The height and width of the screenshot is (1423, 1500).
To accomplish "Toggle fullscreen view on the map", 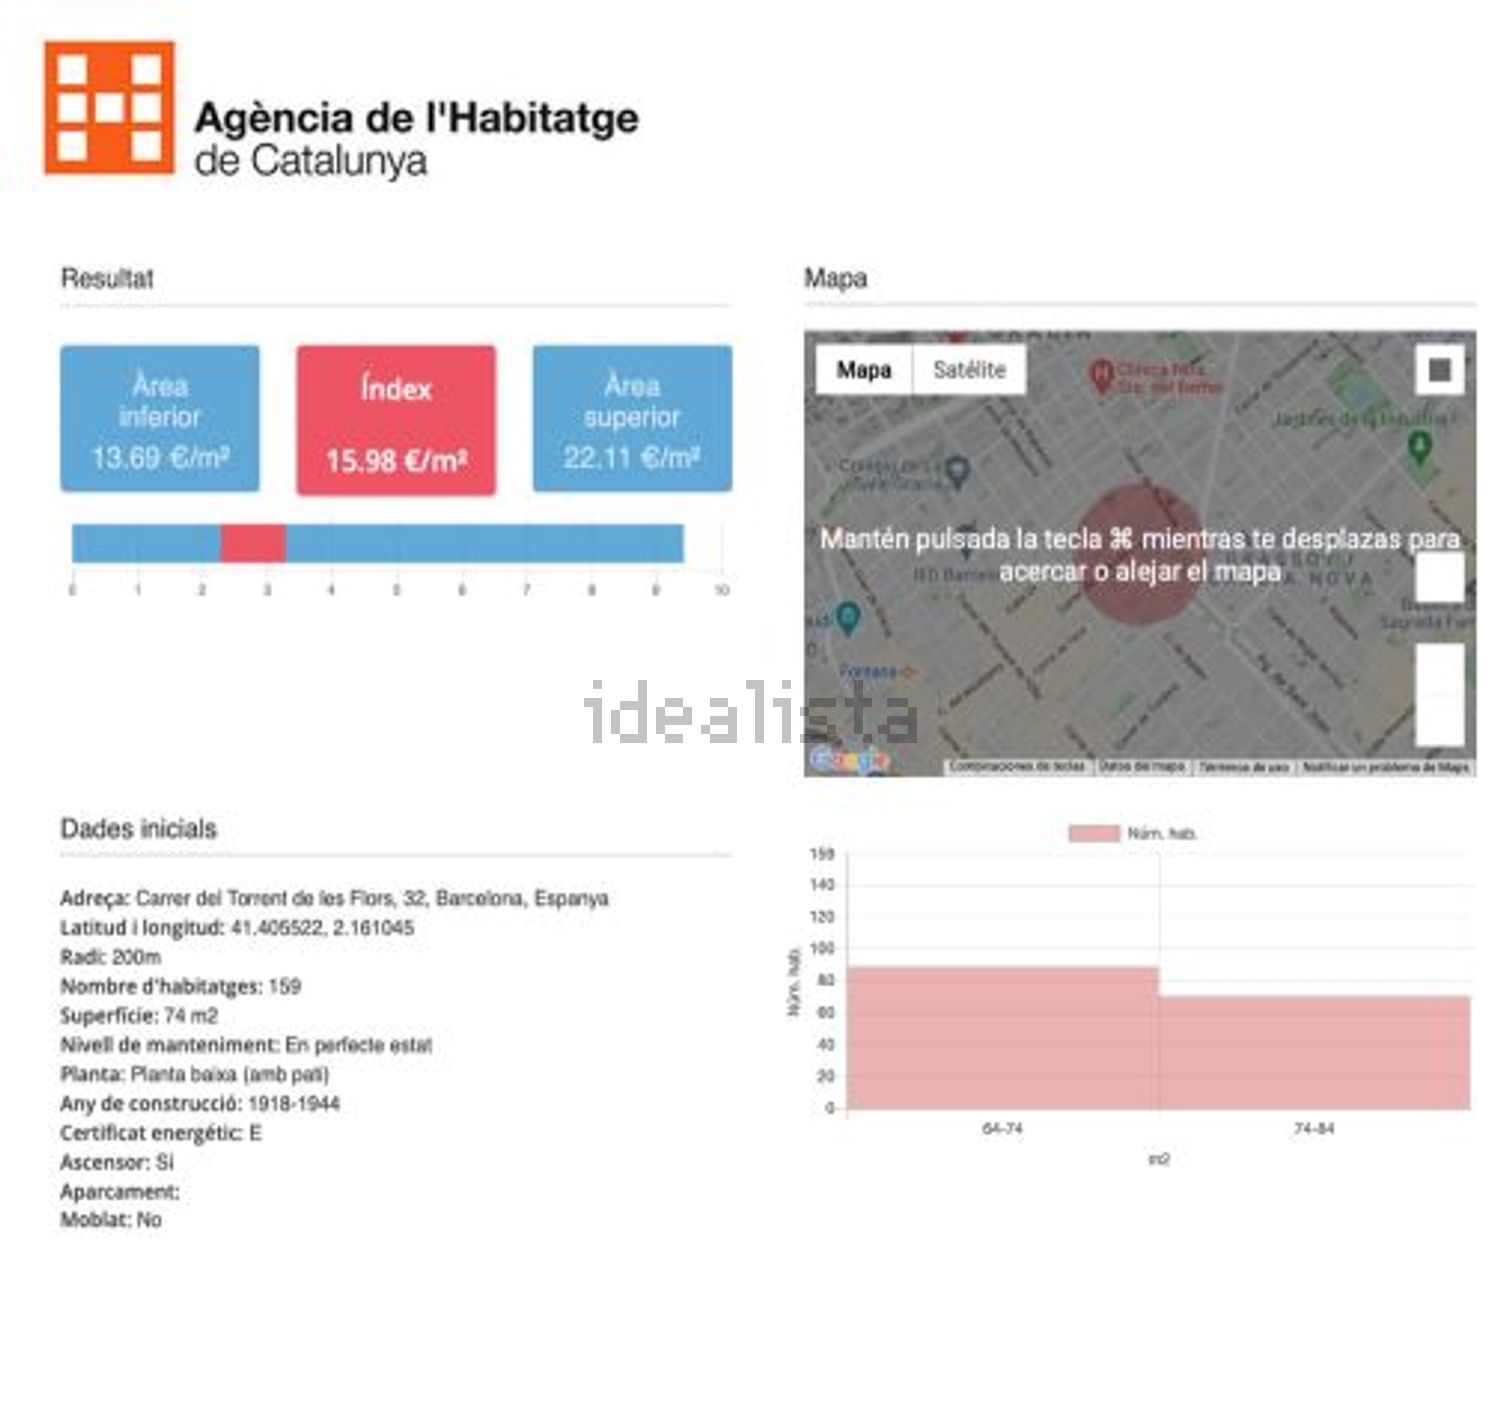I will pos(1439,371).
